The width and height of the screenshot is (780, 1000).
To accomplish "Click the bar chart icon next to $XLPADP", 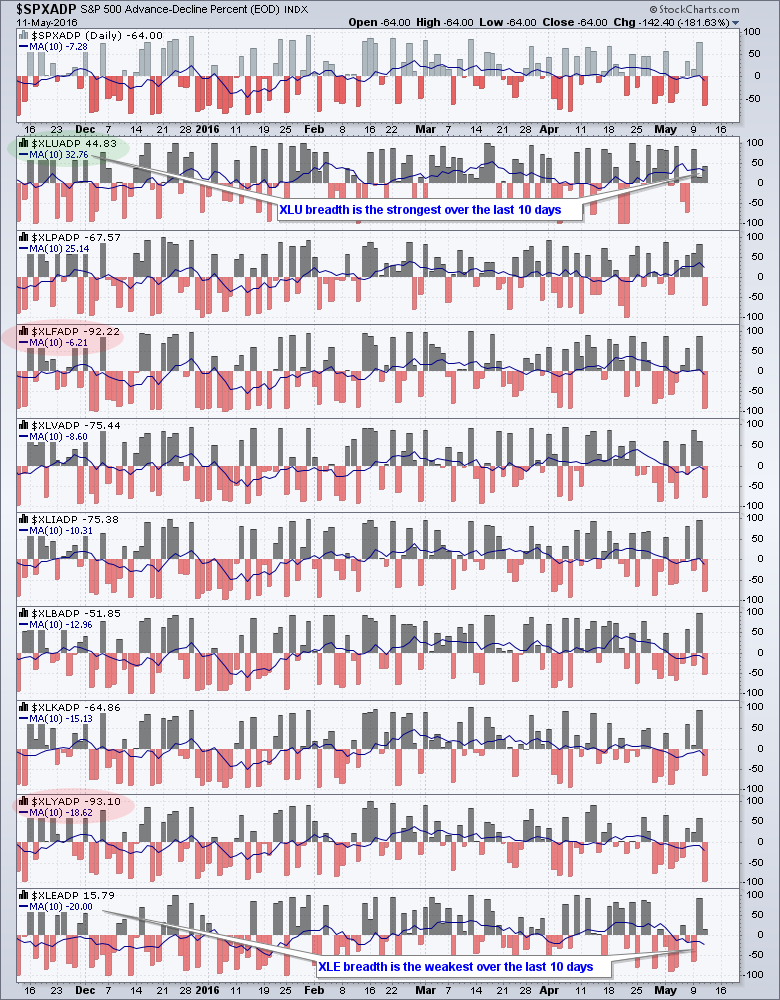I will pyautogui.click(x=24, y=237).
